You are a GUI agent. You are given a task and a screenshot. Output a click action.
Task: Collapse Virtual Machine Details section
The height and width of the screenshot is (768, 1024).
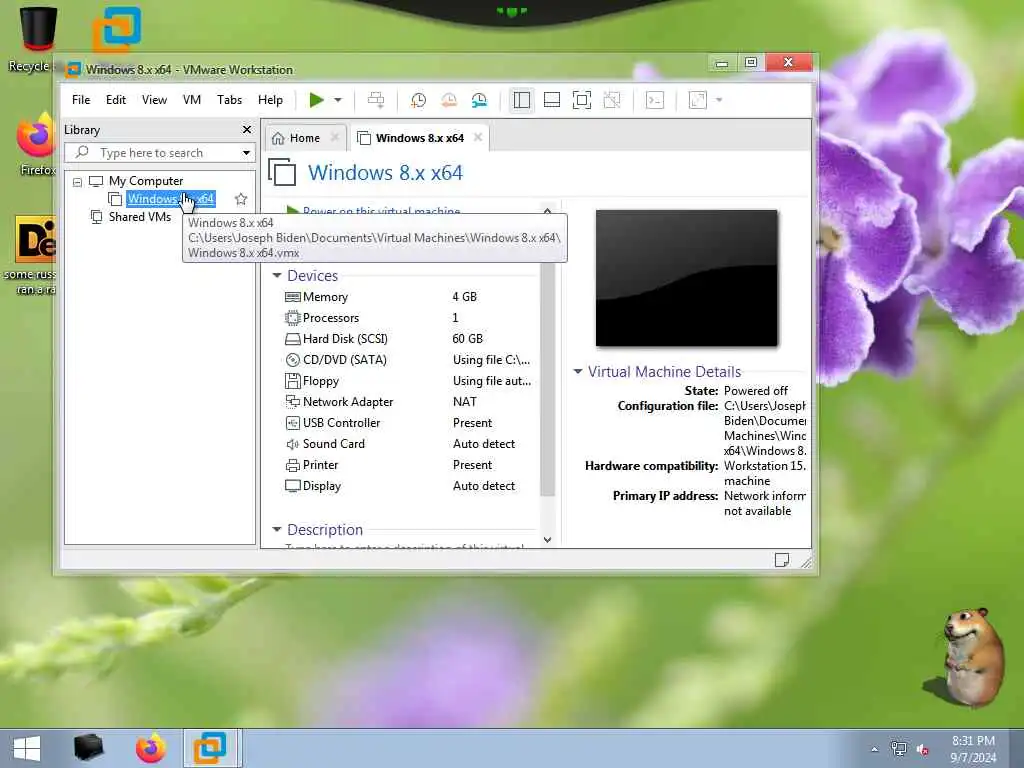click(578, 371)
